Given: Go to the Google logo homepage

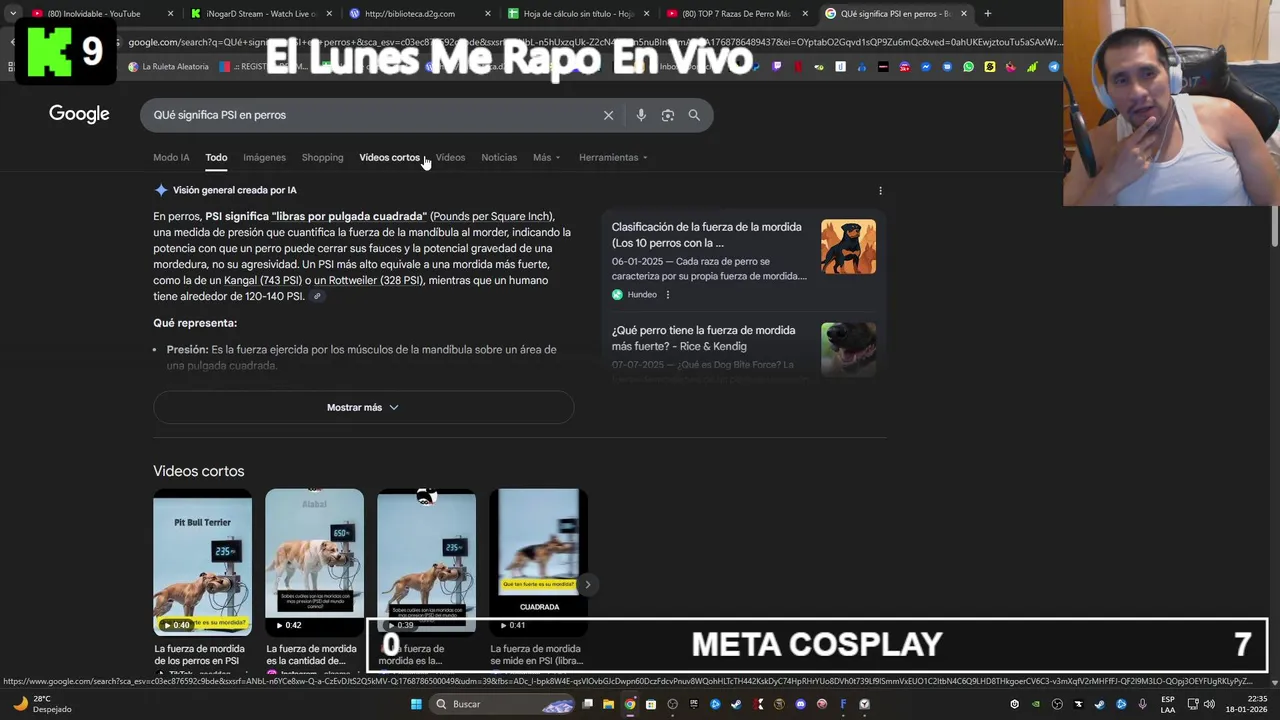Looking at the screenshot, I should (x=79, y=114).
